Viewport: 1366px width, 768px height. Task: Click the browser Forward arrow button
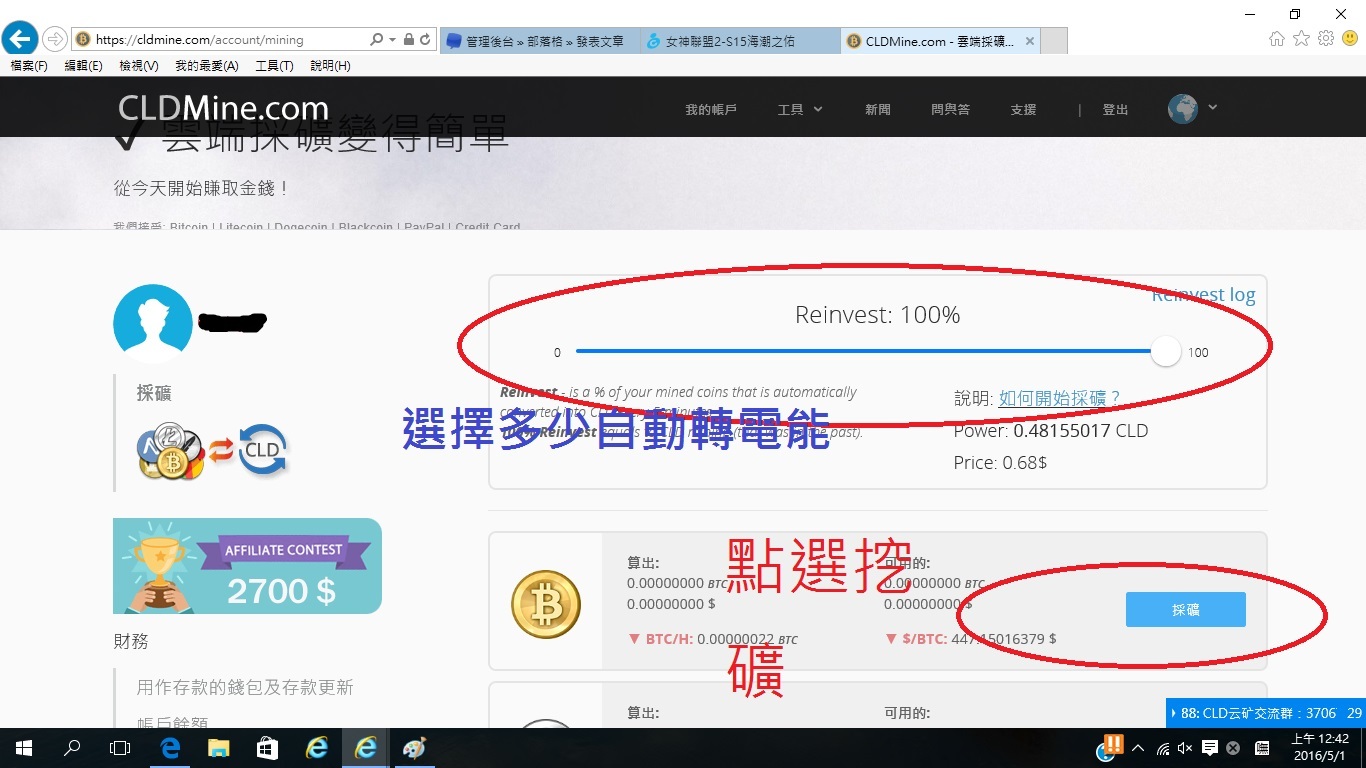[x=54, y=39]
